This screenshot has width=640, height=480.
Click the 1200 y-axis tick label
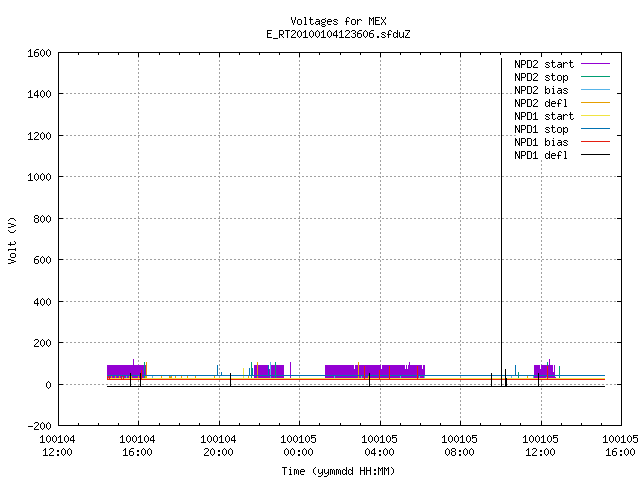point(39,136)
